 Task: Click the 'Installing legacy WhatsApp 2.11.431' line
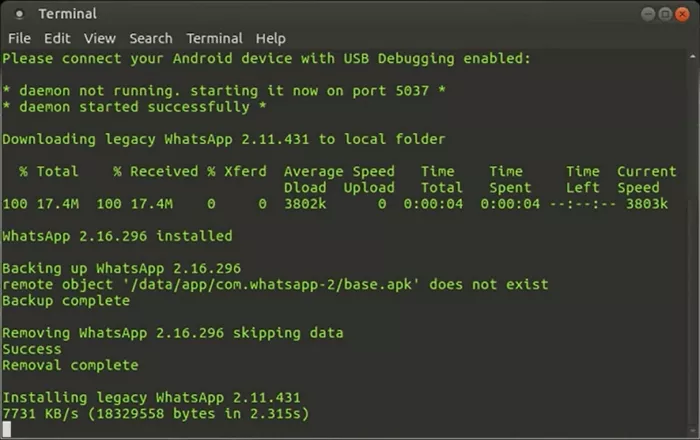point(152,397)
